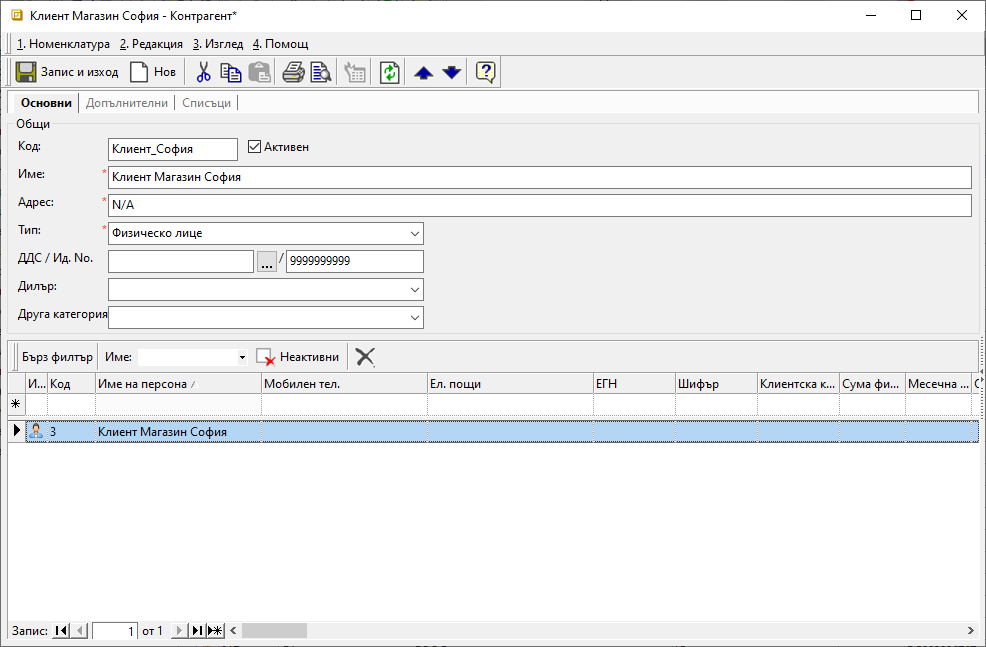The image size is (986, 647).
Task: Click the Адрес input field
Action: (x=539, y=206)
